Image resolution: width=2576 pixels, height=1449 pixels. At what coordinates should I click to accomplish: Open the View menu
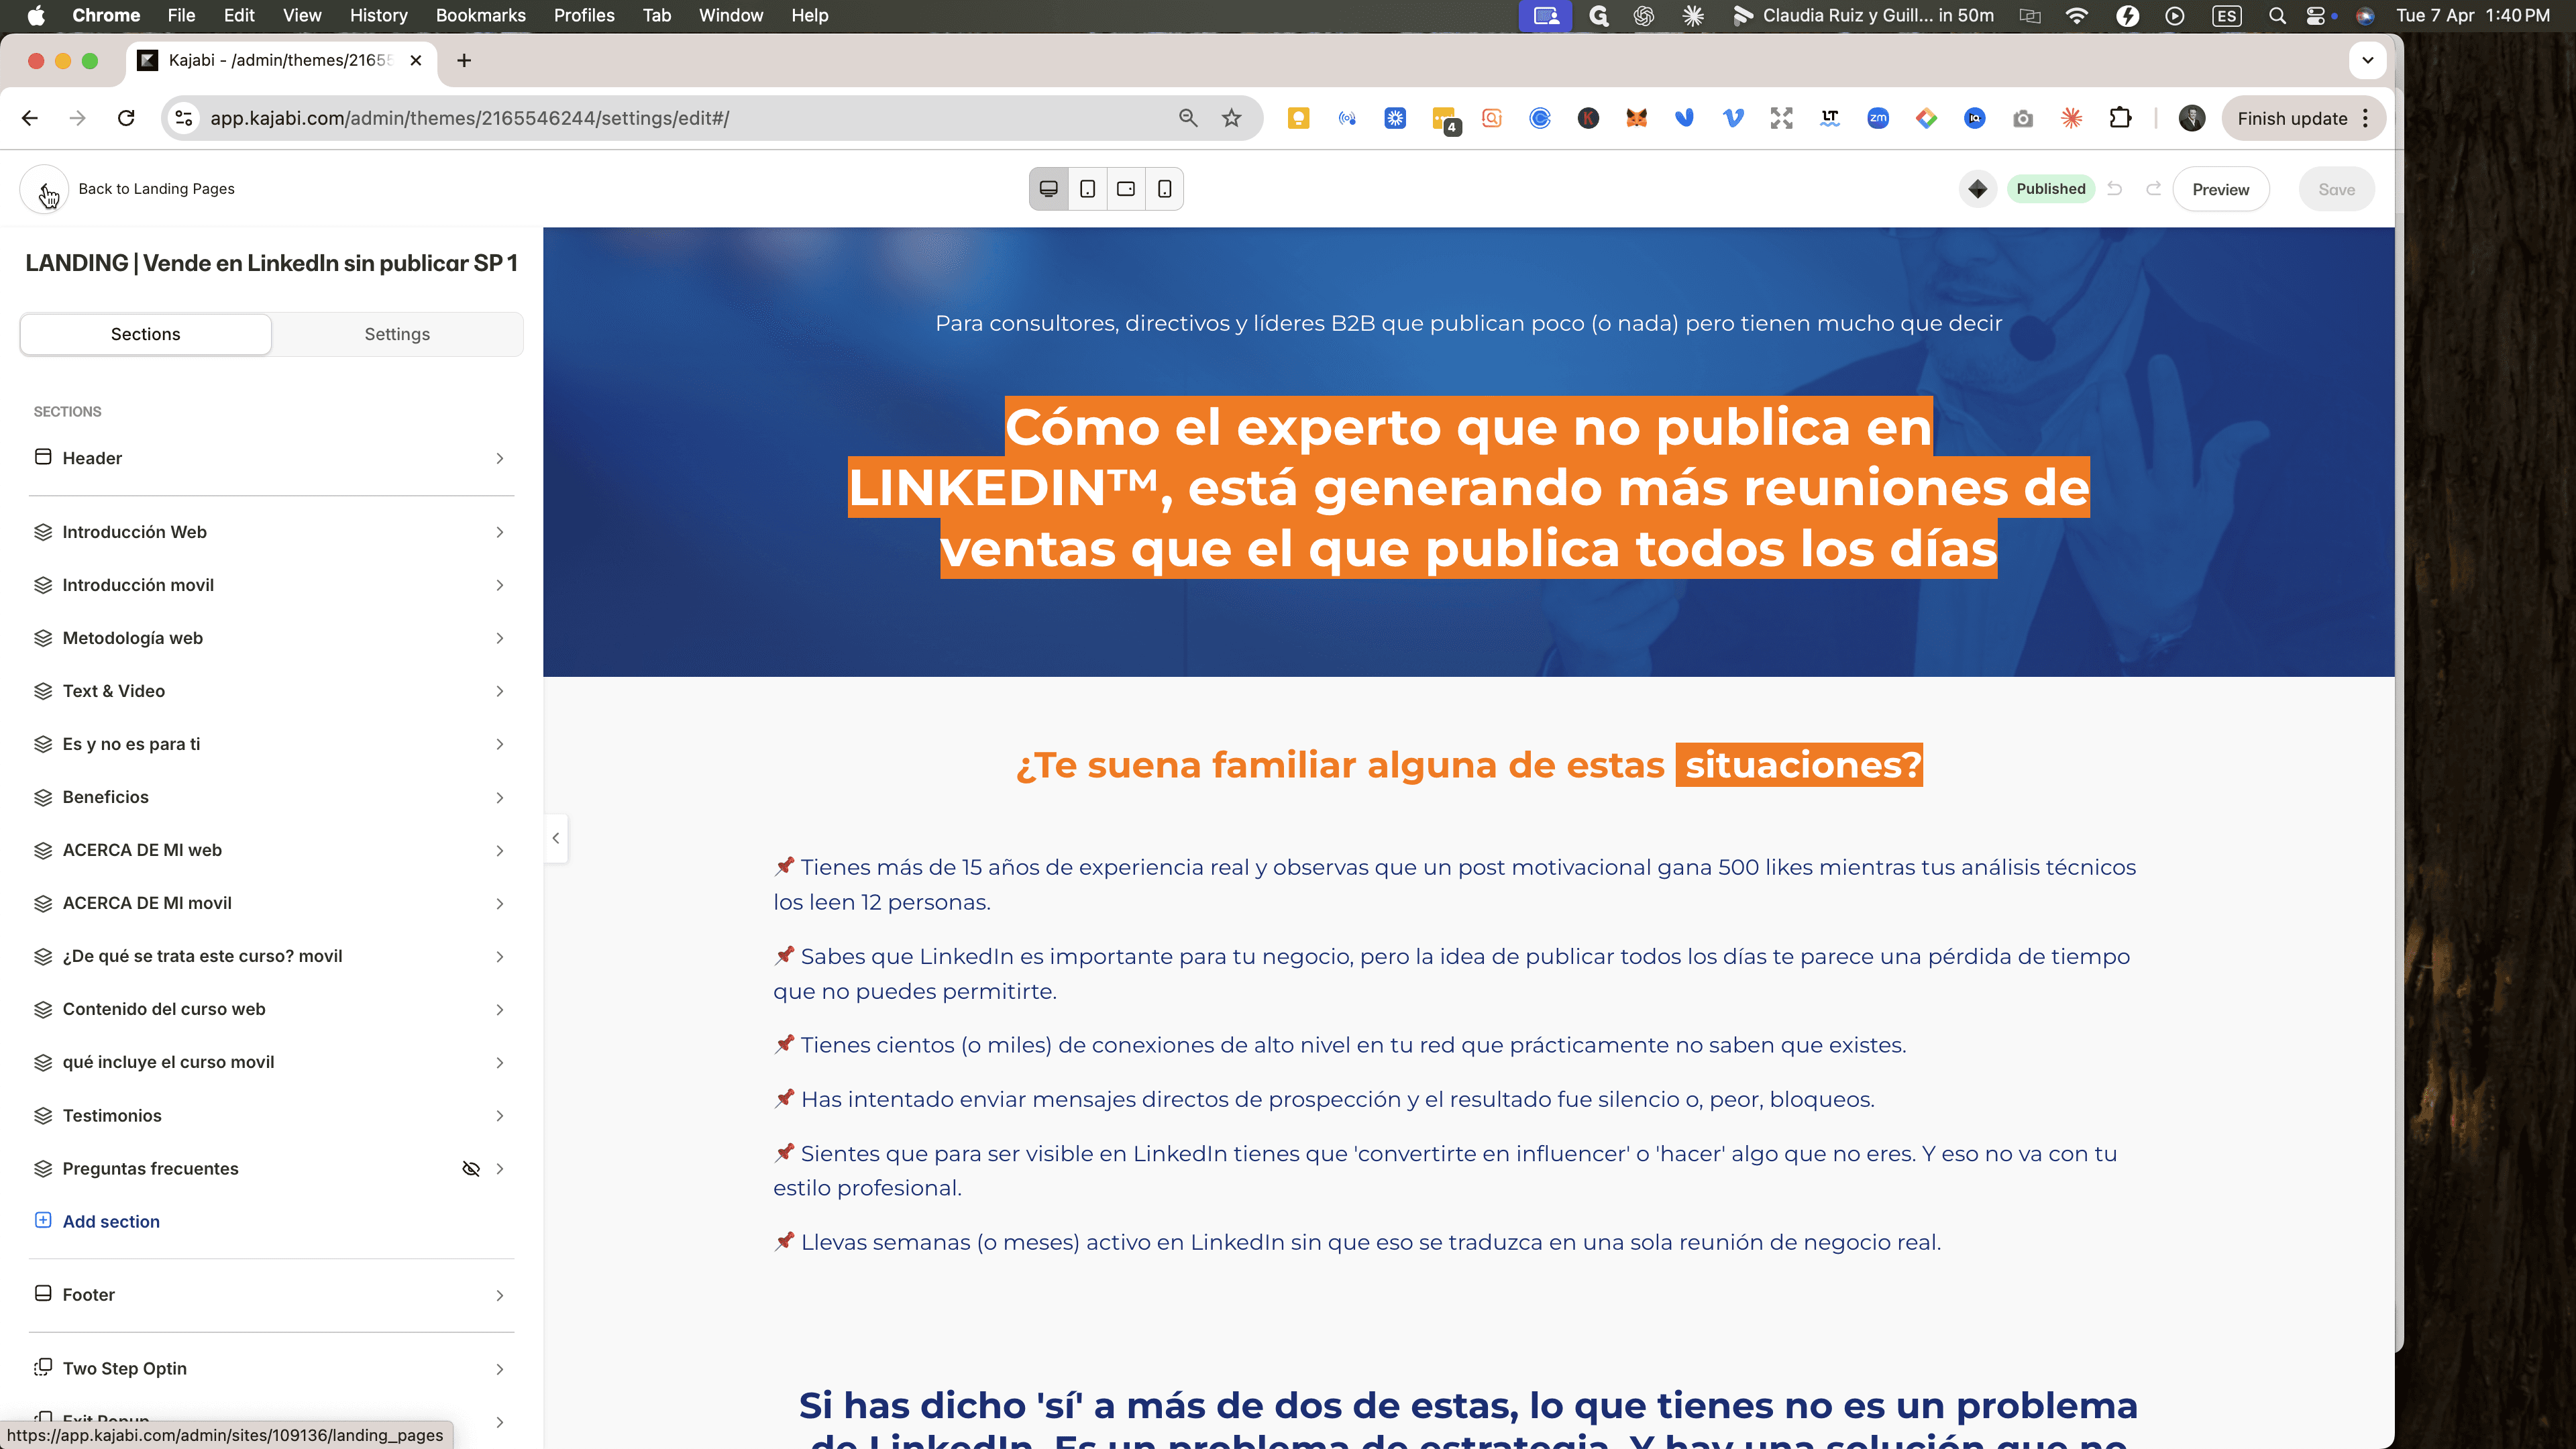coord(302,15)
